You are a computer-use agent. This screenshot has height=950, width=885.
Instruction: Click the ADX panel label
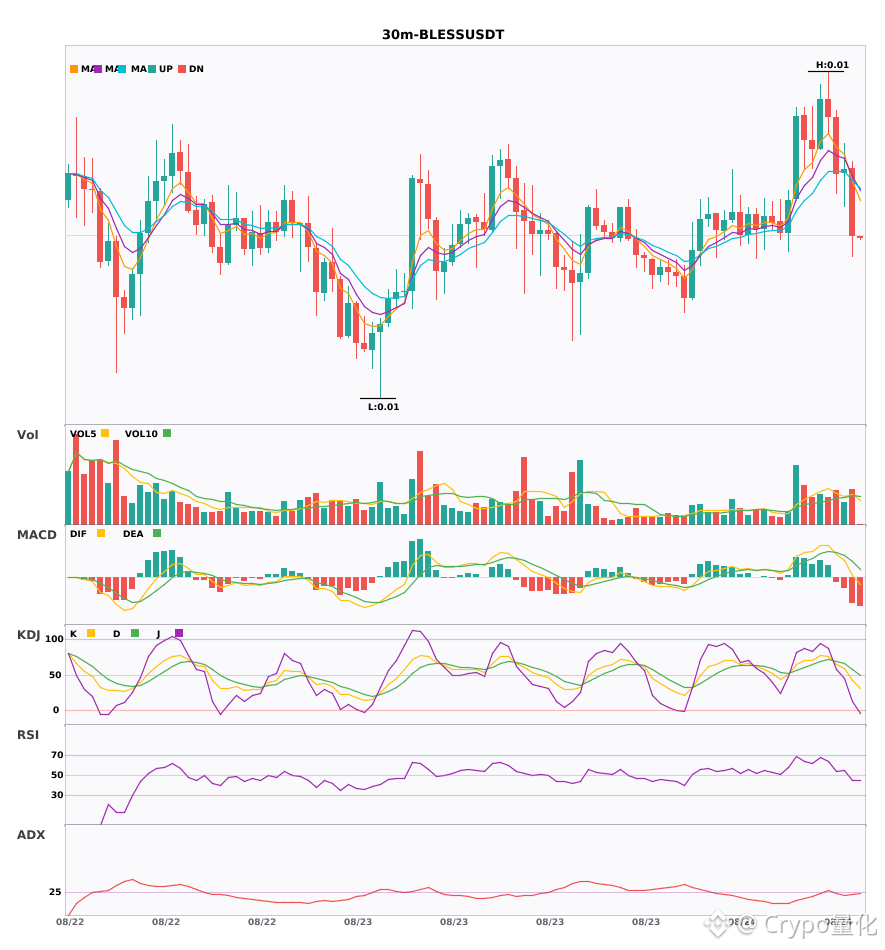pyautogui.click(x=31, y=835)
